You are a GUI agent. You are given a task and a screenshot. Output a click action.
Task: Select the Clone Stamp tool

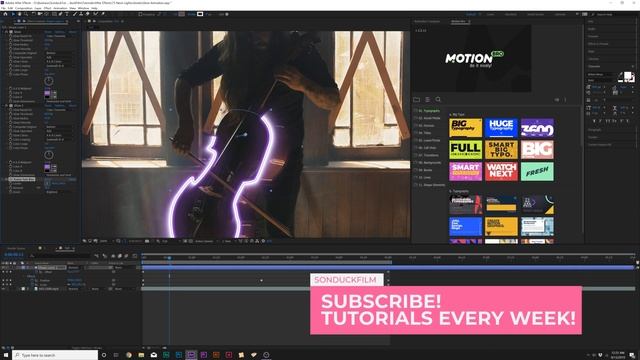(81, 14)
